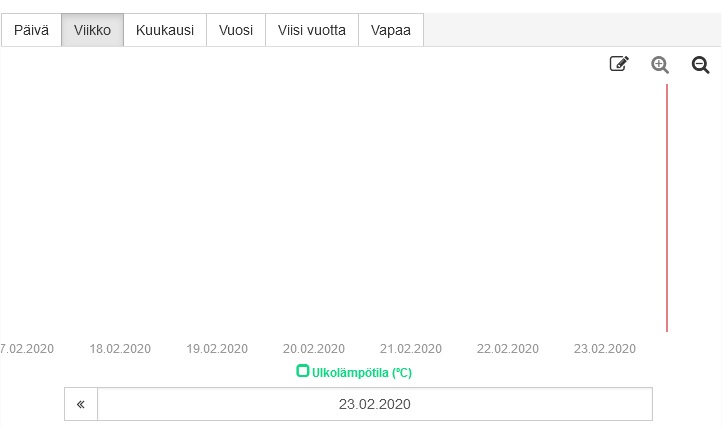Screen dimensions: 722x428
Task: Select the Viikko tab
Action: point(92,30)
